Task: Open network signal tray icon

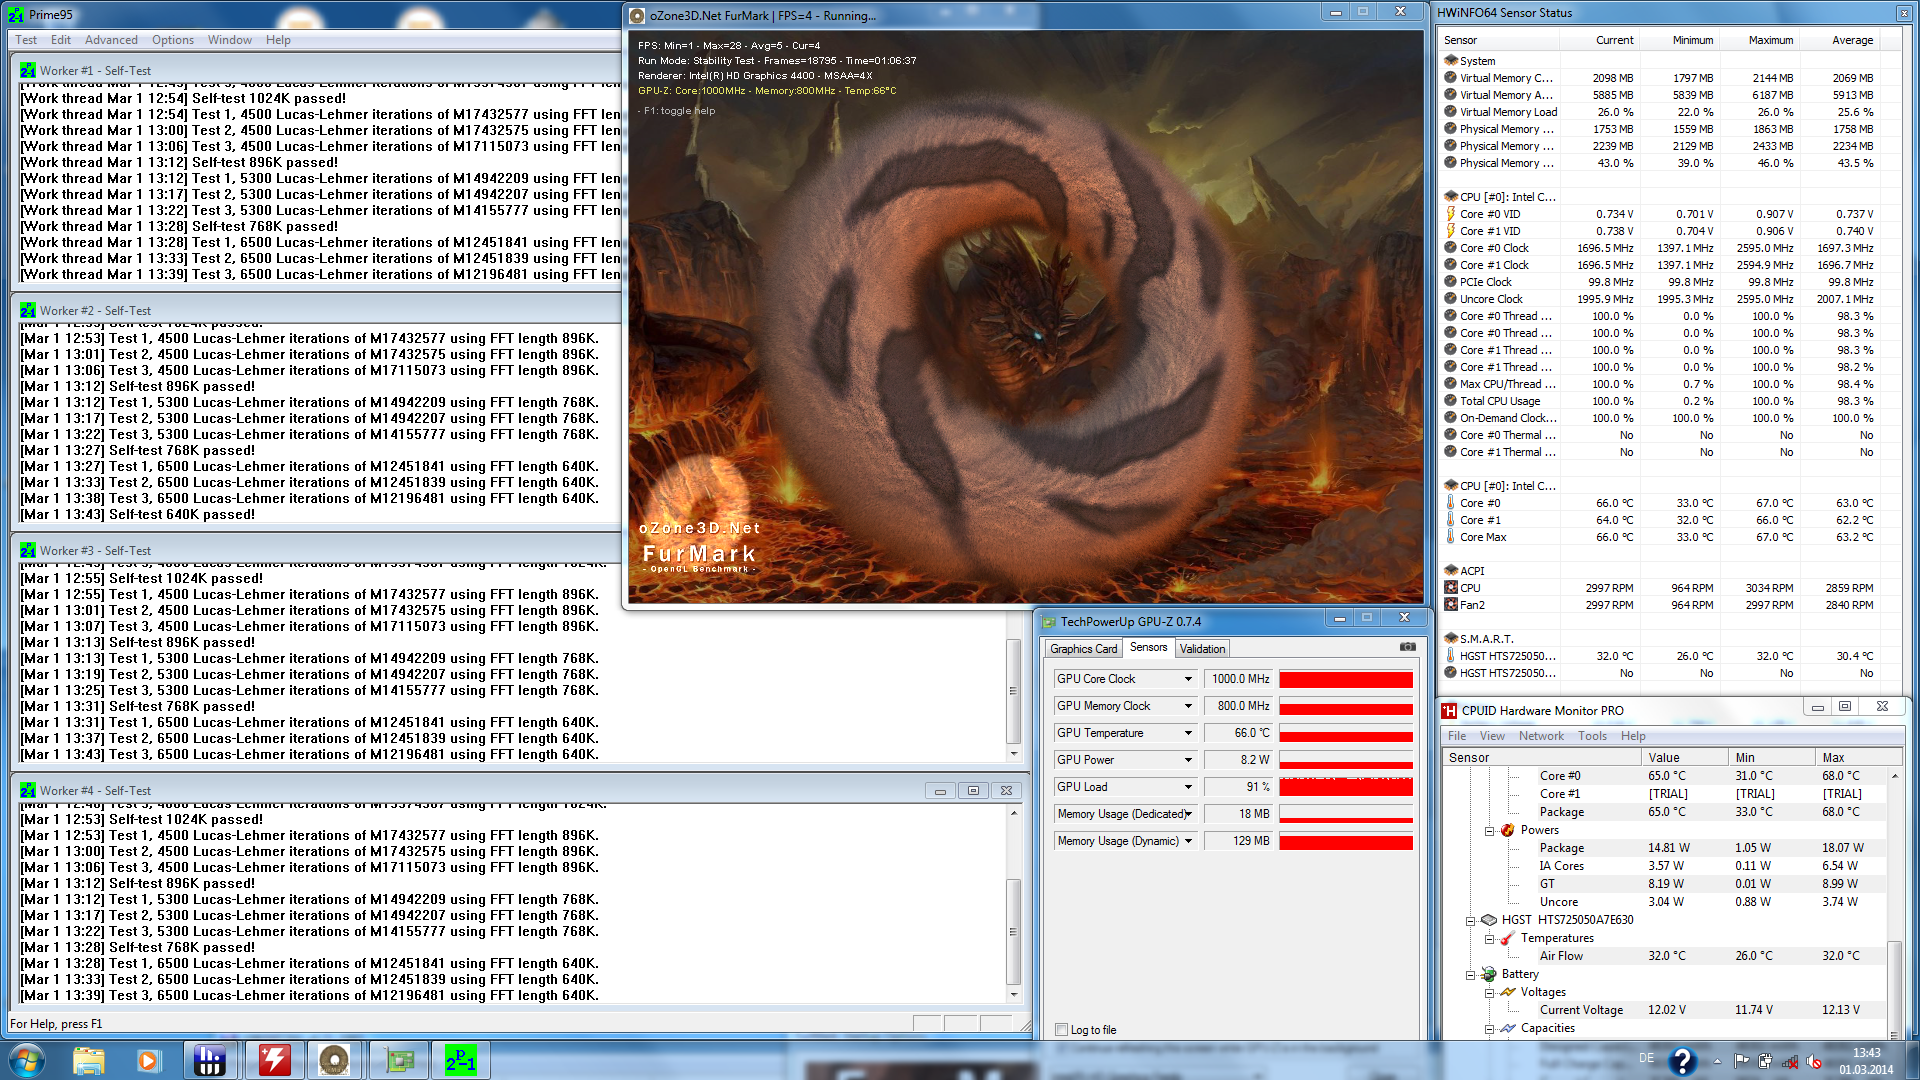Action: [x=1790, y=1061]
